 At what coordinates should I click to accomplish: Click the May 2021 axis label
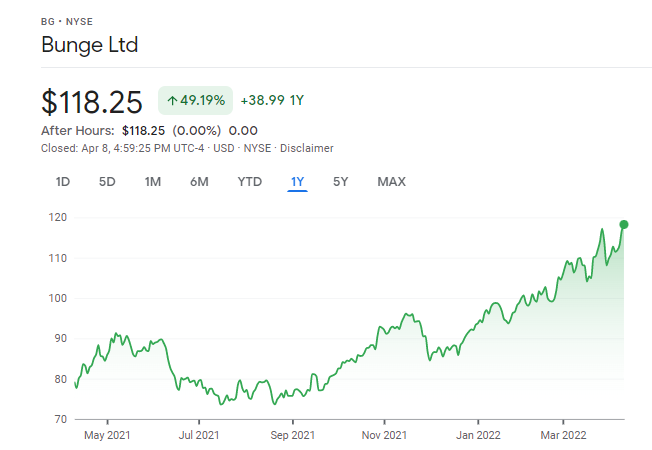click(107, 435)
